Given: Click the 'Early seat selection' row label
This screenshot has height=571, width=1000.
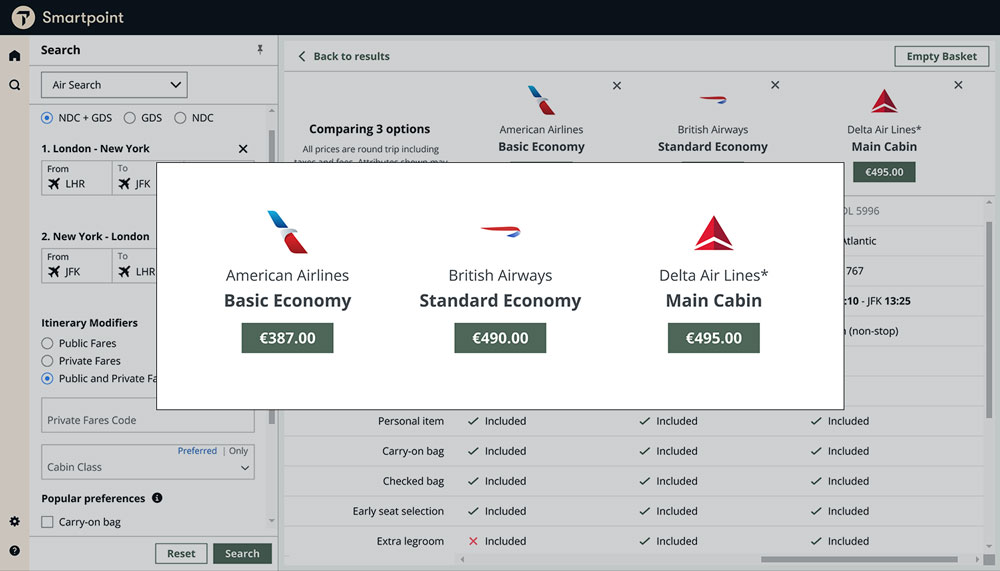Looking at the screenshot, I should pos(398,511).
